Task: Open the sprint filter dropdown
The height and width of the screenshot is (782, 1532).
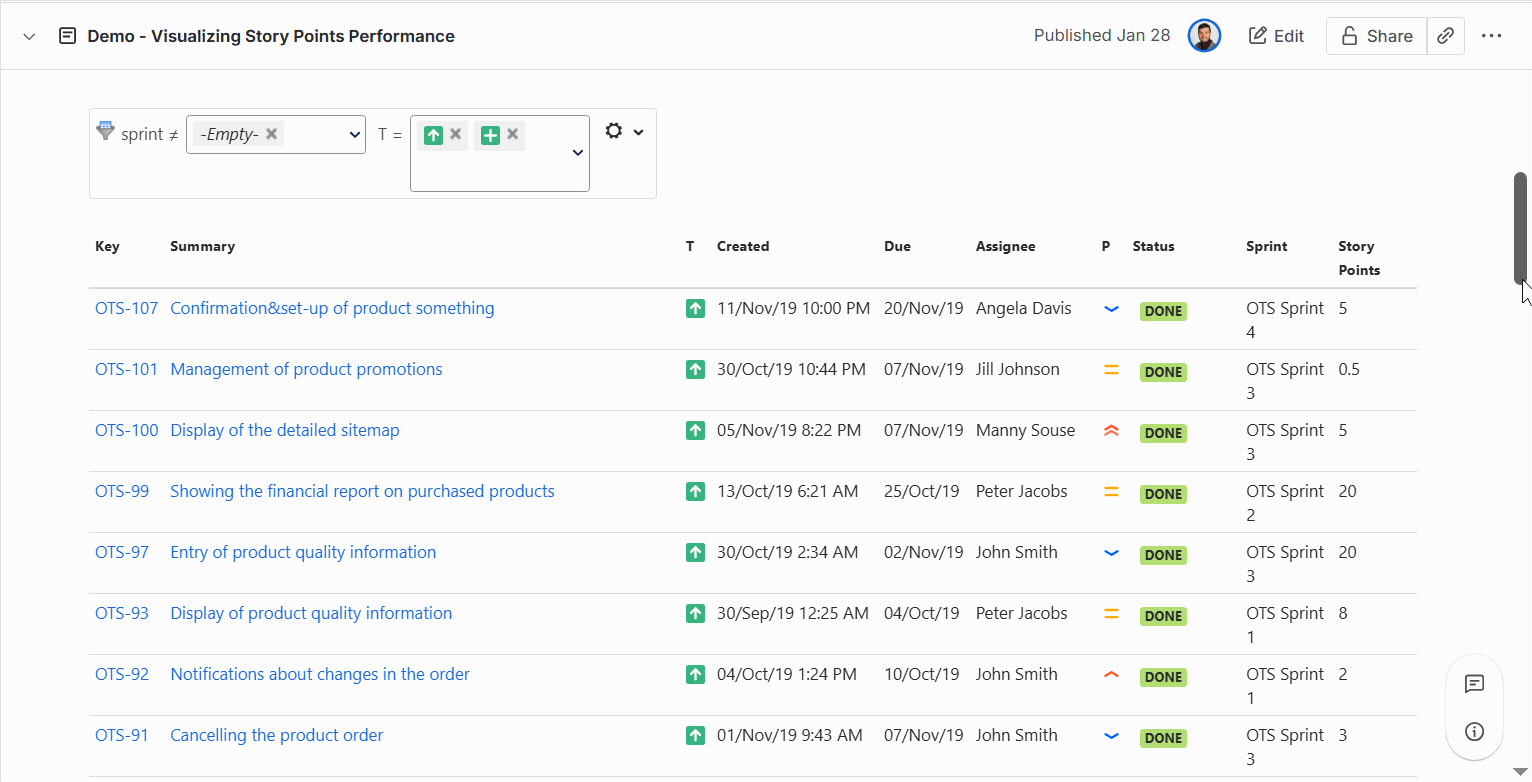Action: coord(354,134)
